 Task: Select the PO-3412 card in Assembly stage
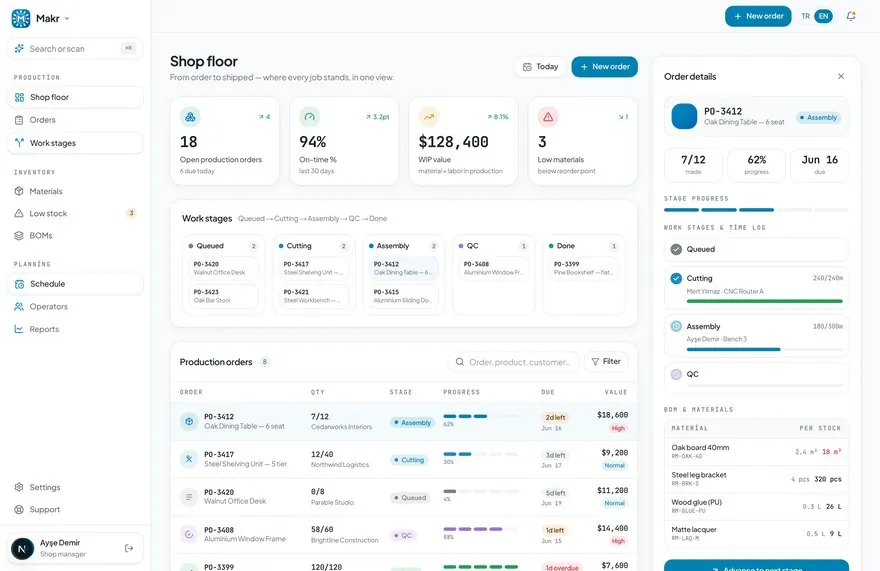(404, 268)
